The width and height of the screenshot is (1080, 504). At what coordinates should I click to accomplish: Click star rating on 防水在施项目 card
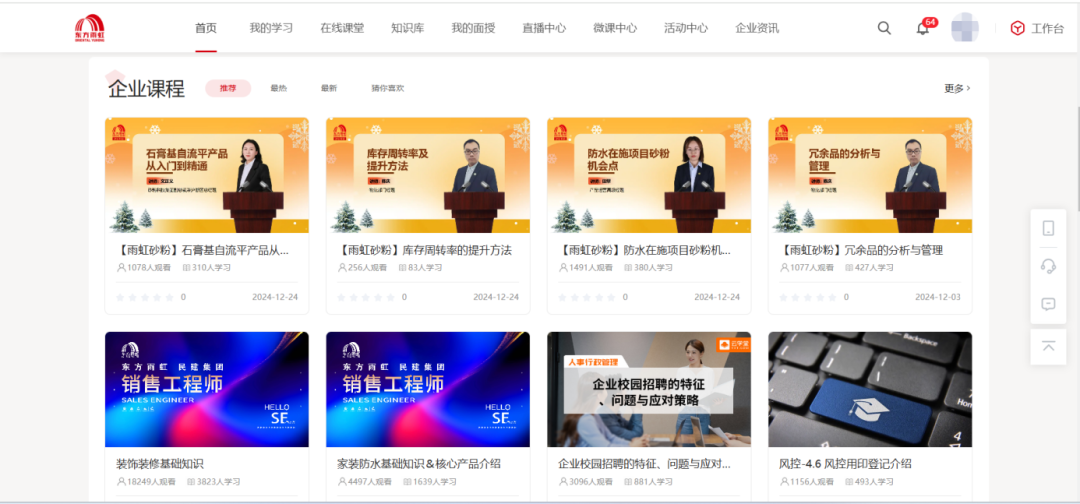coord(587,297)
